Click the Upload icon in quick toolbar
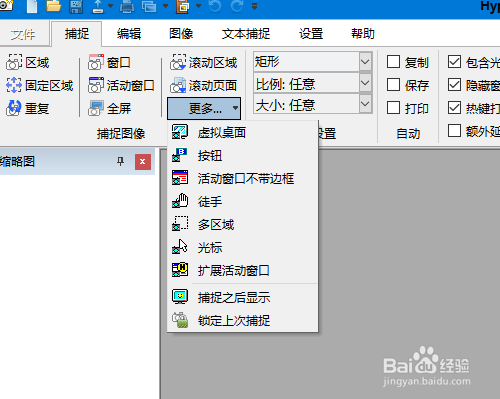 98,6
